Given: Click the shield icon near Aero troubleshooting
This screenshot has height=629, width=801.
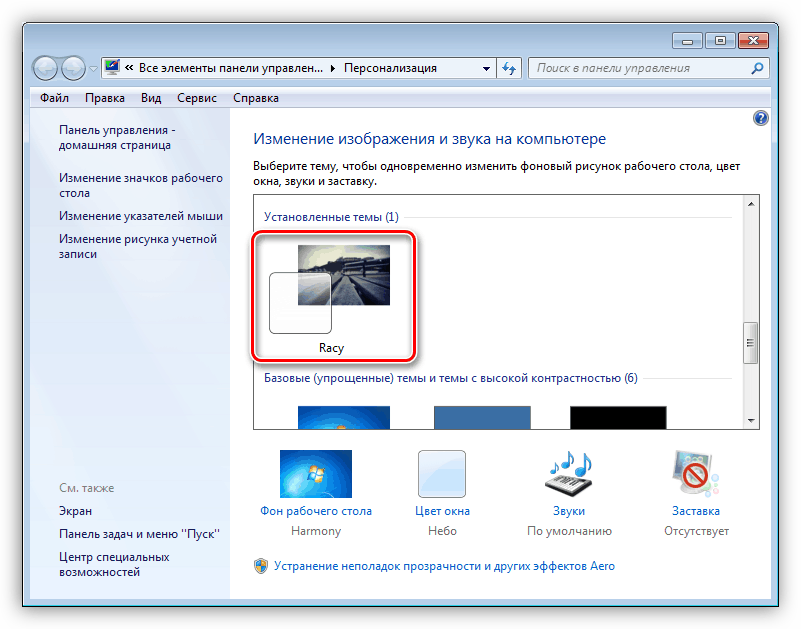Looking at the screenshot, I should [261, 566].
